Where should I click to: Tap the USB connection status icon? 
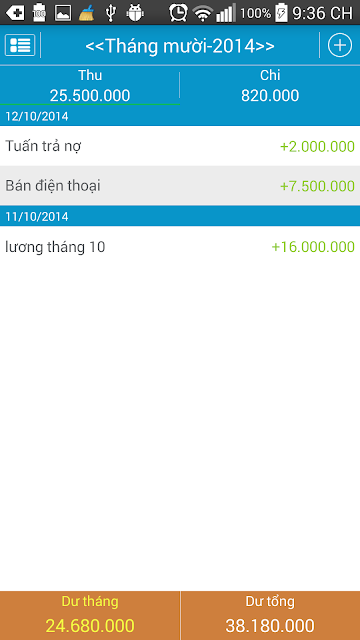(x=111, y=13)
